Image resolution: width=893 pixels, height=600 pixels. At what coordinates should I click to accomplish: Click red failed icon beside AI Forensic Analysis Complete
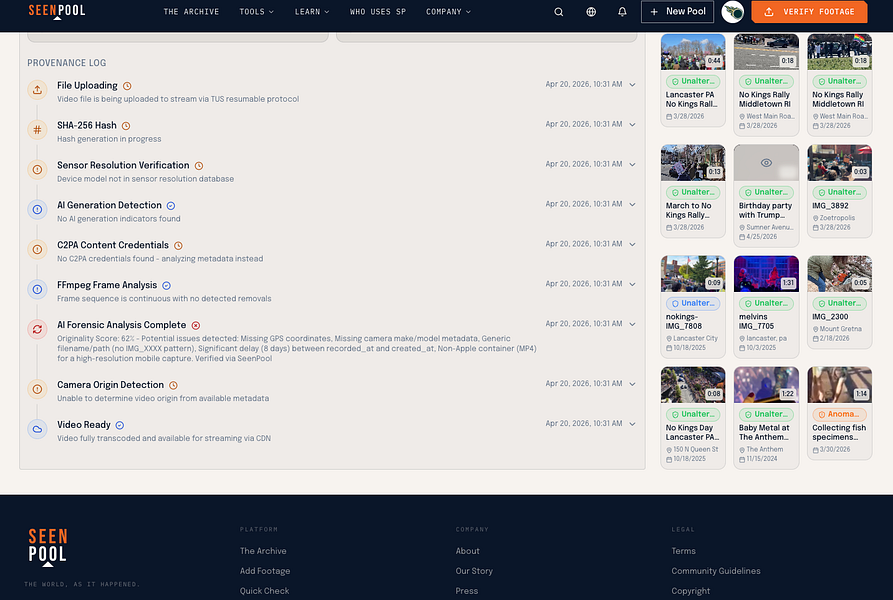pos(196,326)
